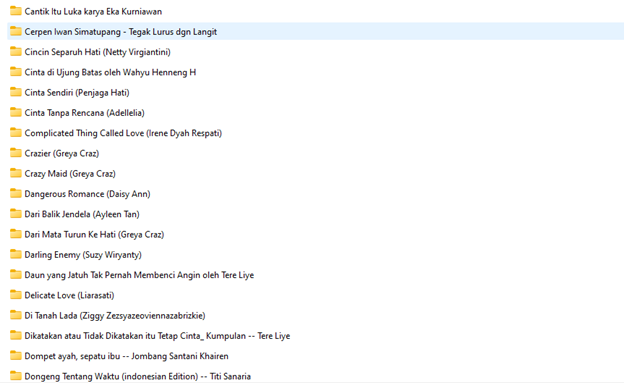Select the name 'Cantik Itu Luka karya Eka Kurniawan'

pyautogui.click(x=93, y=12)
